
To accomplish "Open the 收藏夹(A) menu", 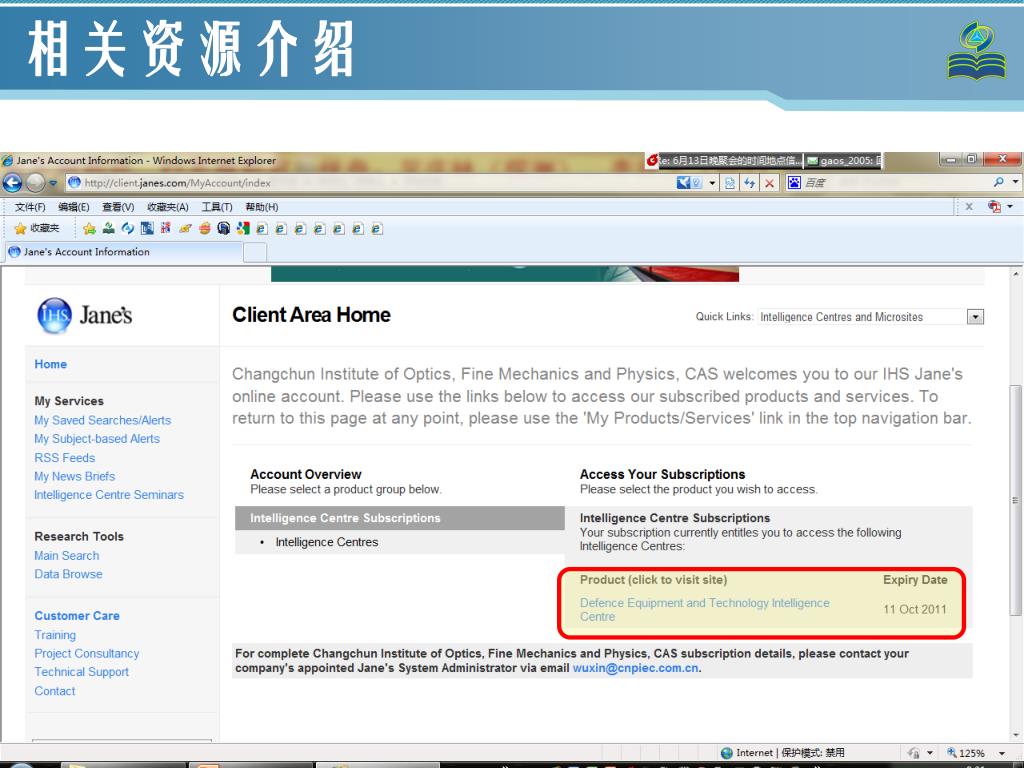I will [168, 207].
